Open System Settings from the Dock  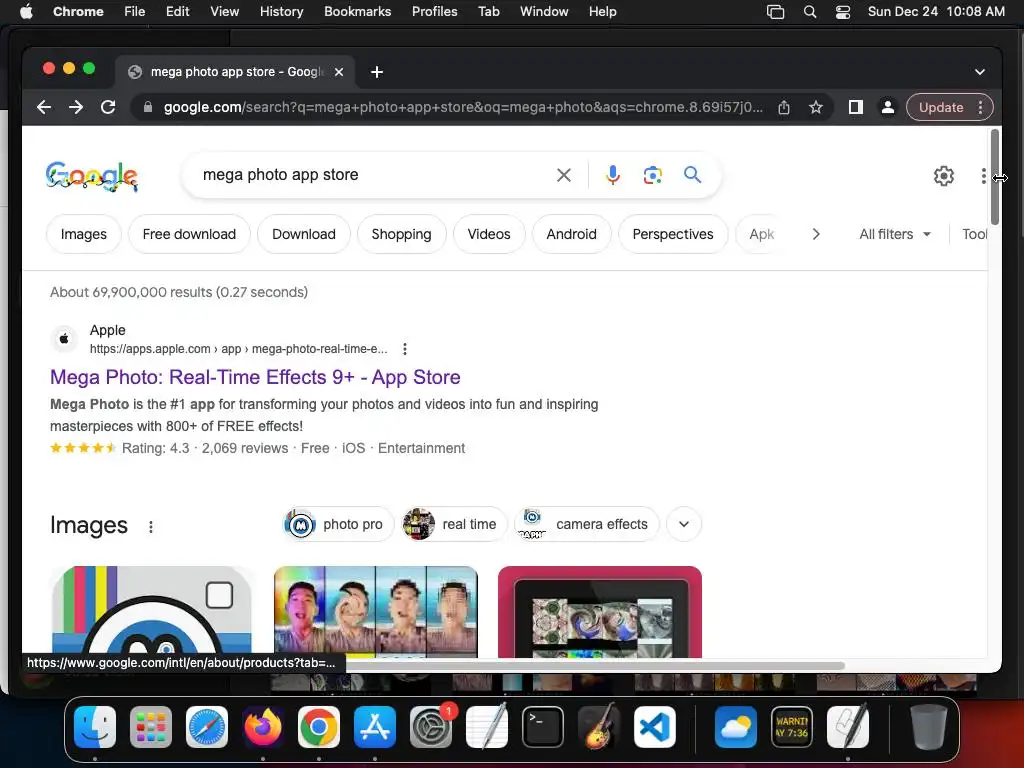tap(431, 727)
